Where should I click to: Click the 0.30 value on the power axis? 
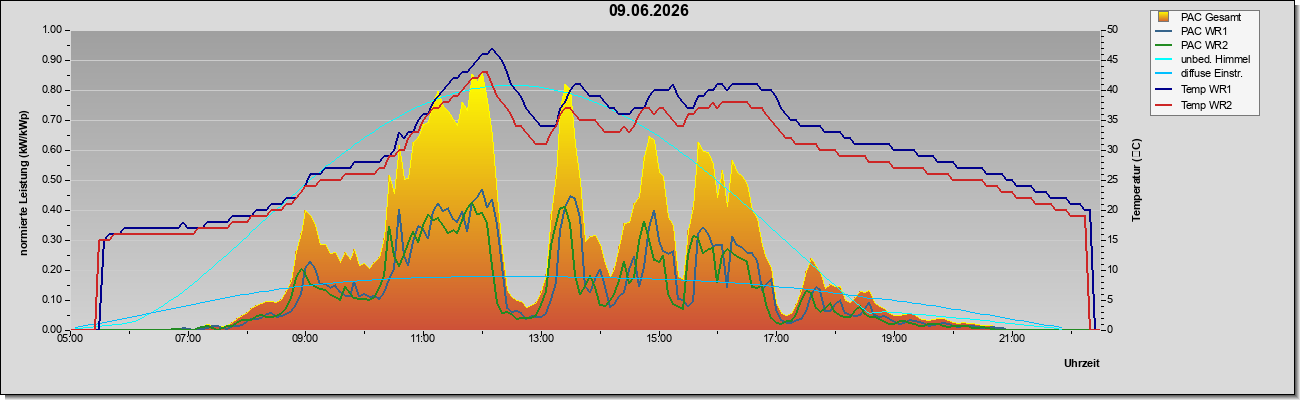click(x=51, y=240)
